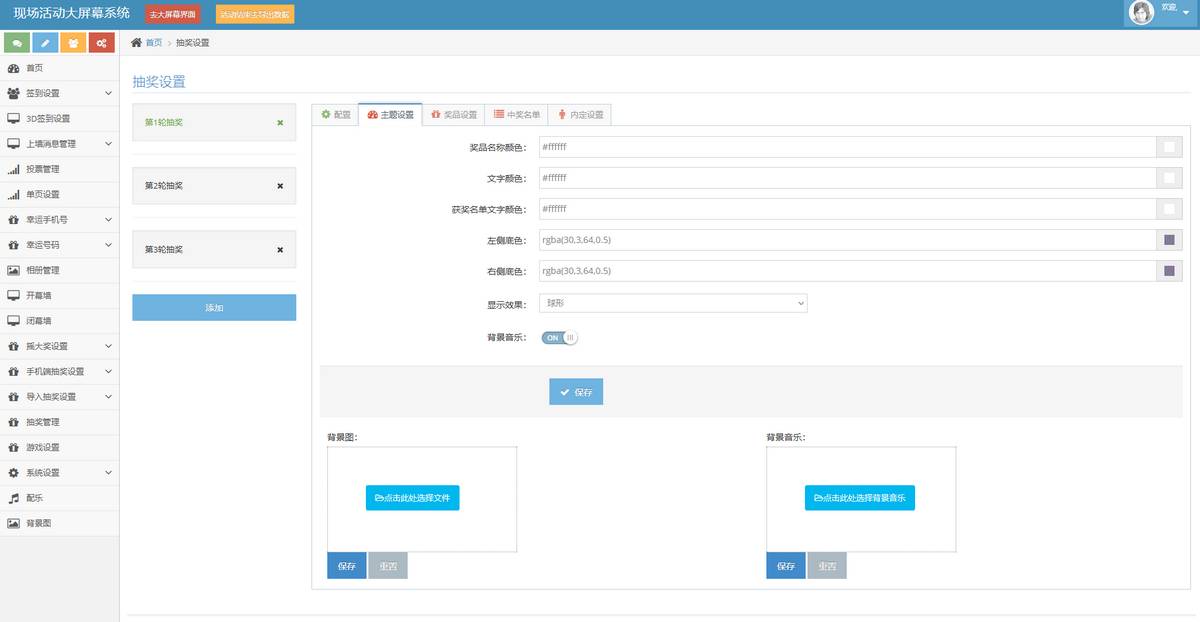
Task: Select 背景图 at sidebar bottom
Action: coord(46,522)
